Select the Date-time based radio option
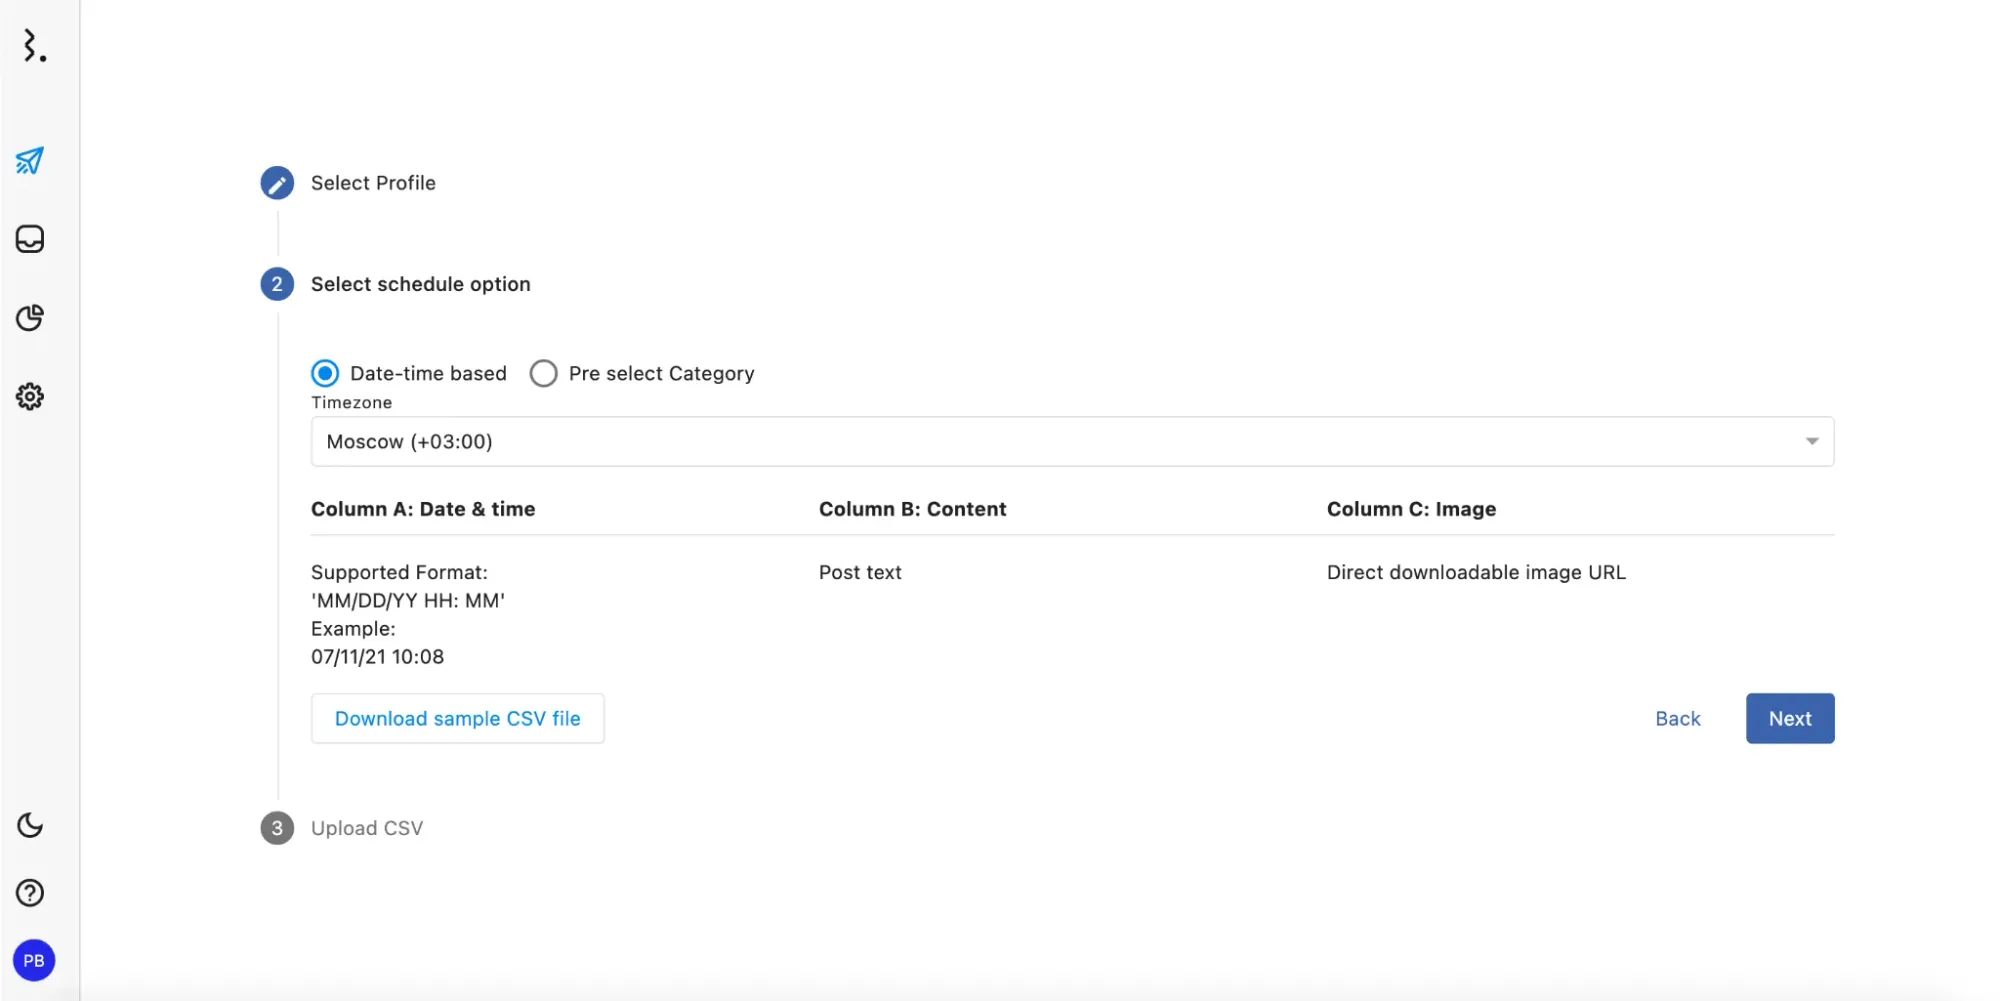 click(325, 374)
